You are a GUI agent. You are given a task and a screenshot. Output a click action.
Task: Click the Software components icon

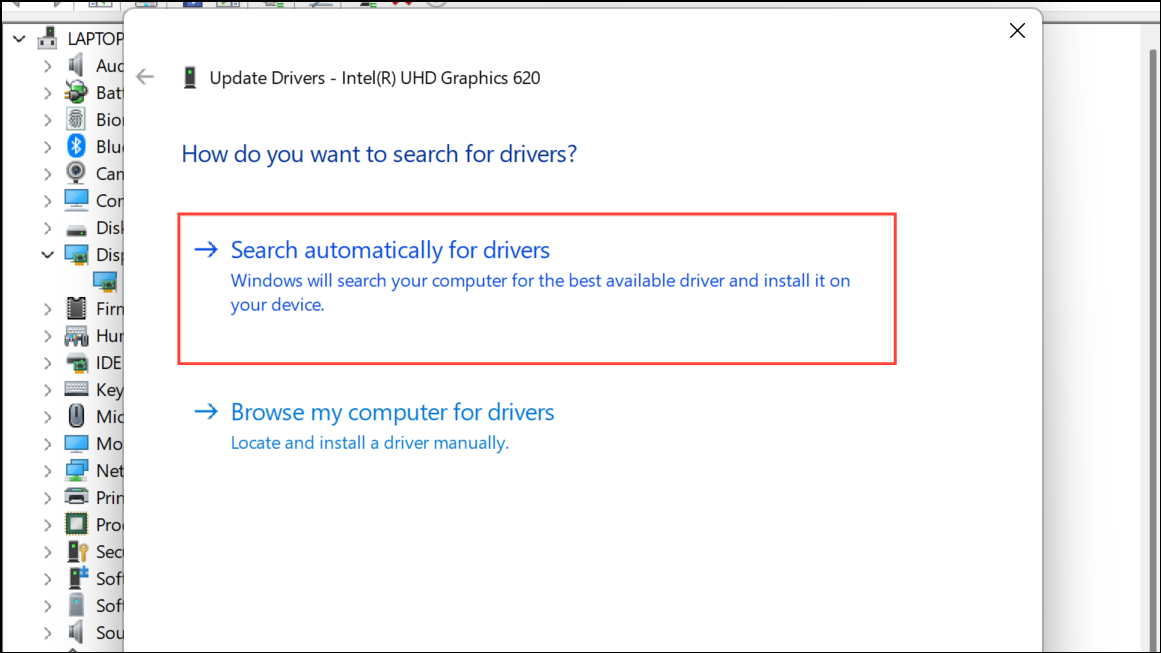tap(77, 578)
